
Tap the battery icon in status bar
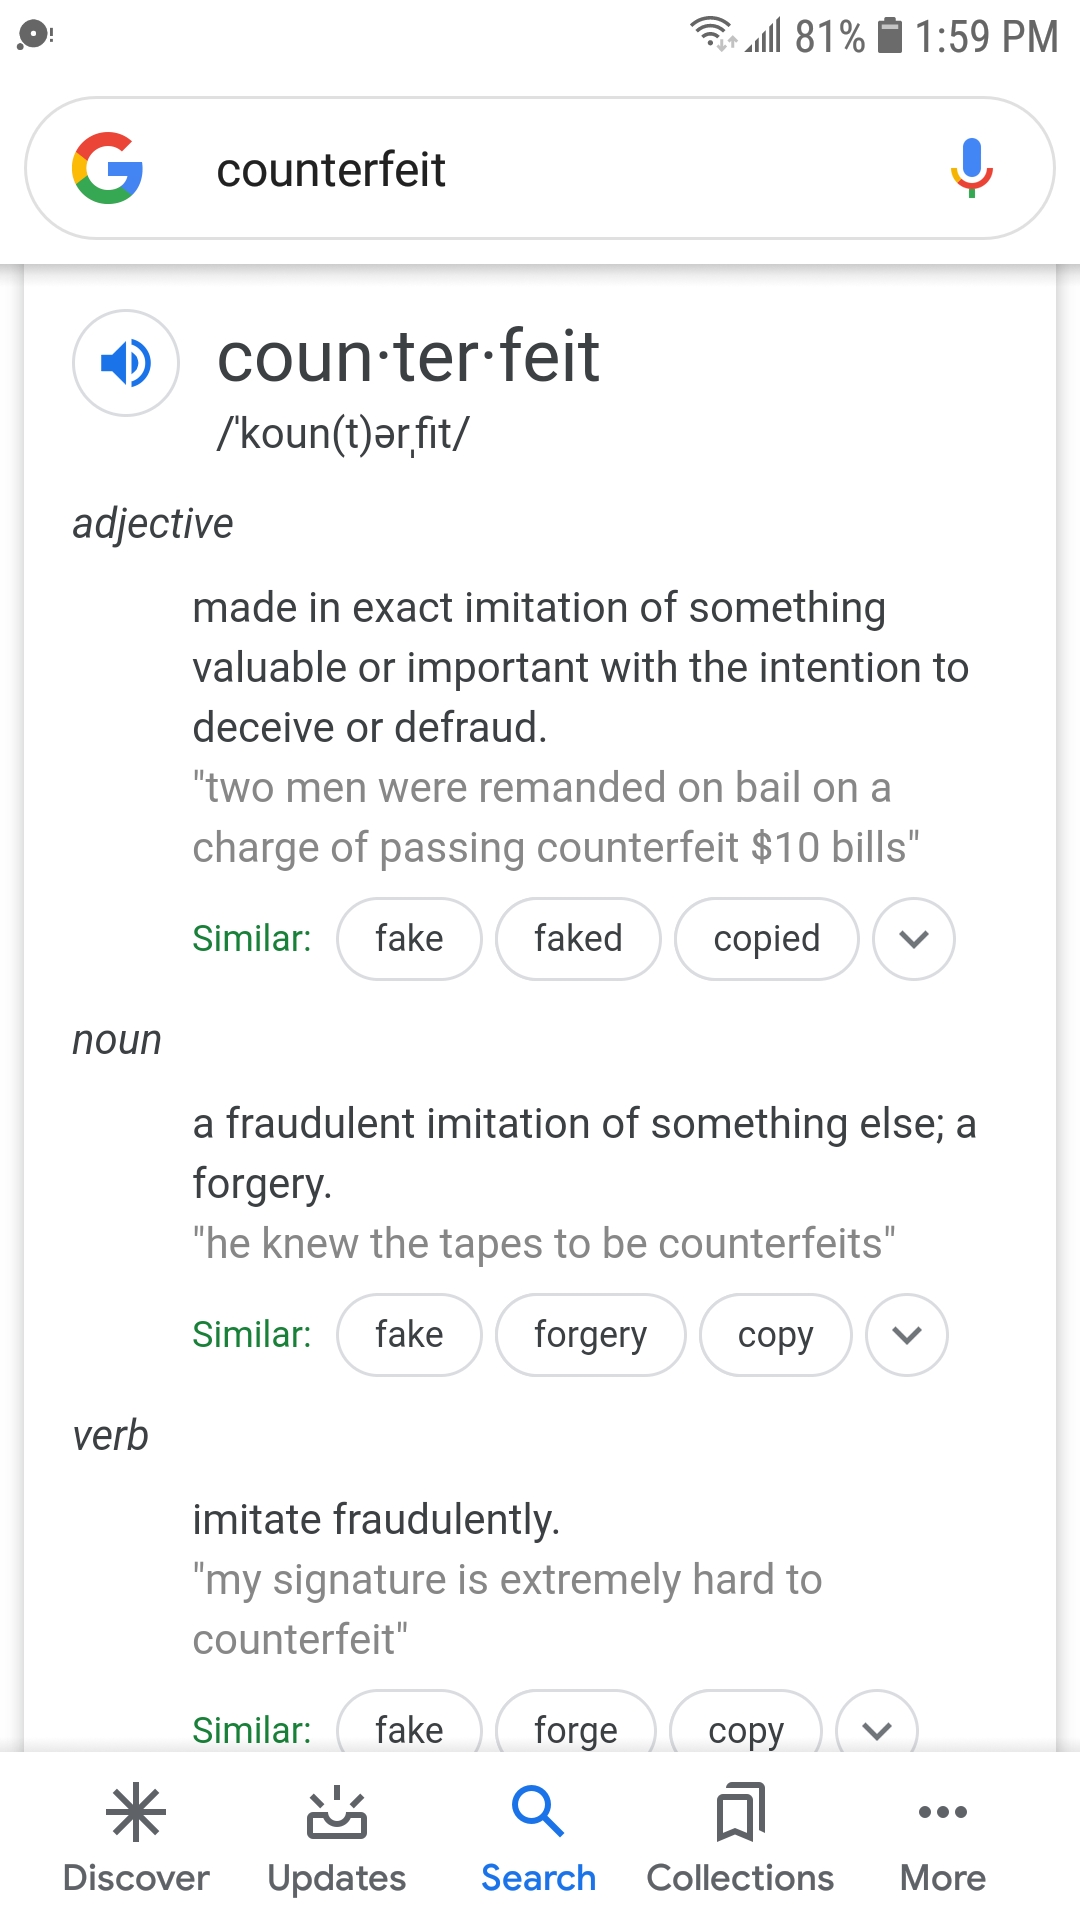click(x=889, y=36)
